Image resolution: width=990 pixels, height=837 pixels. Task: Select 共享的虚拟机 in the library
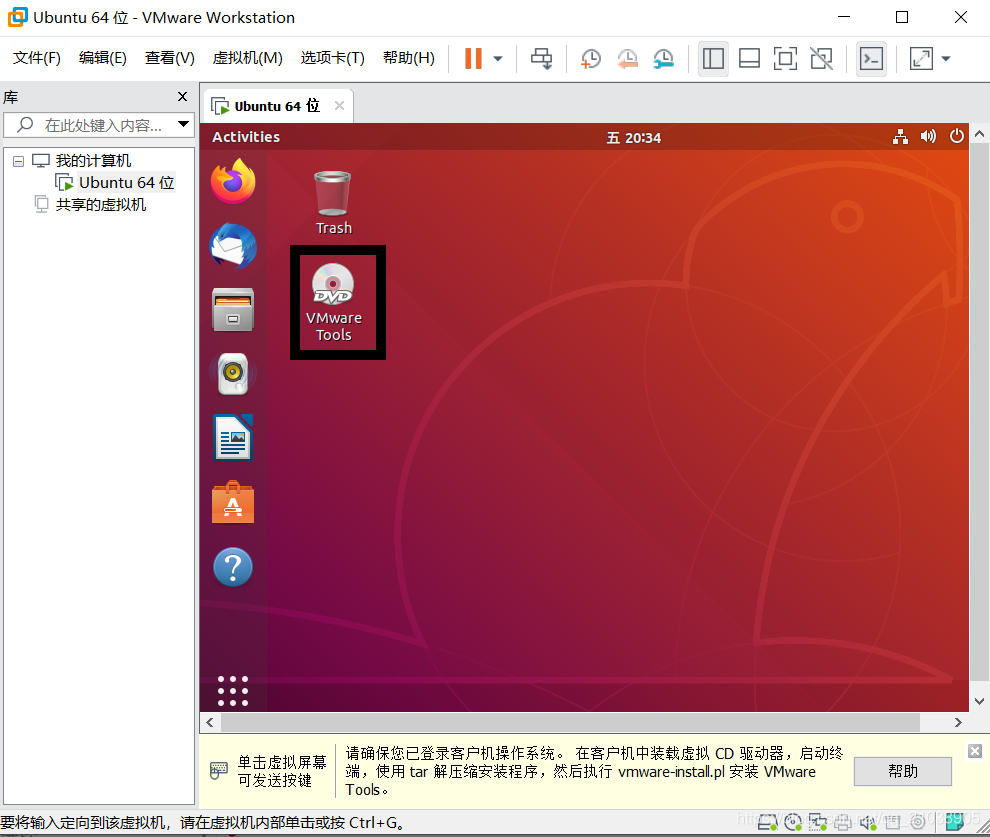100,205
